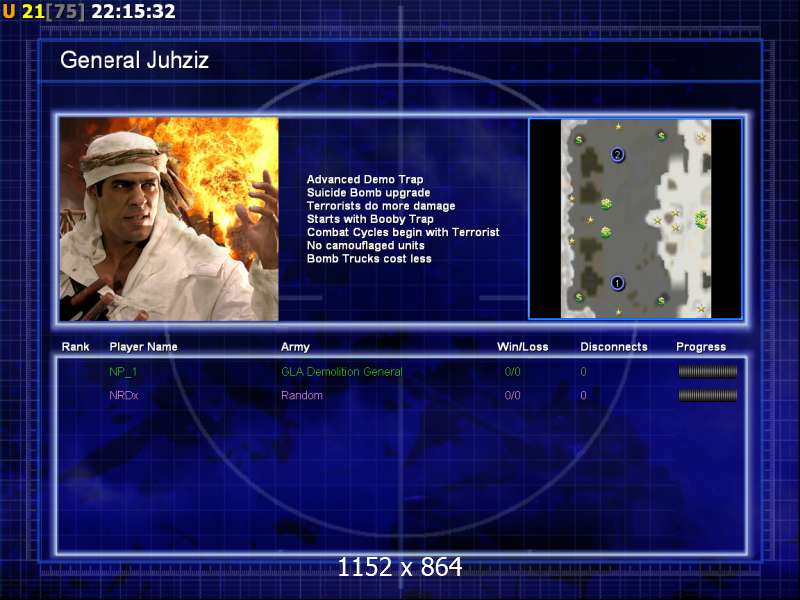Click the dollar supply icon at minimap's top-left
The image size is (800, 600).
[x=579, y=140]
